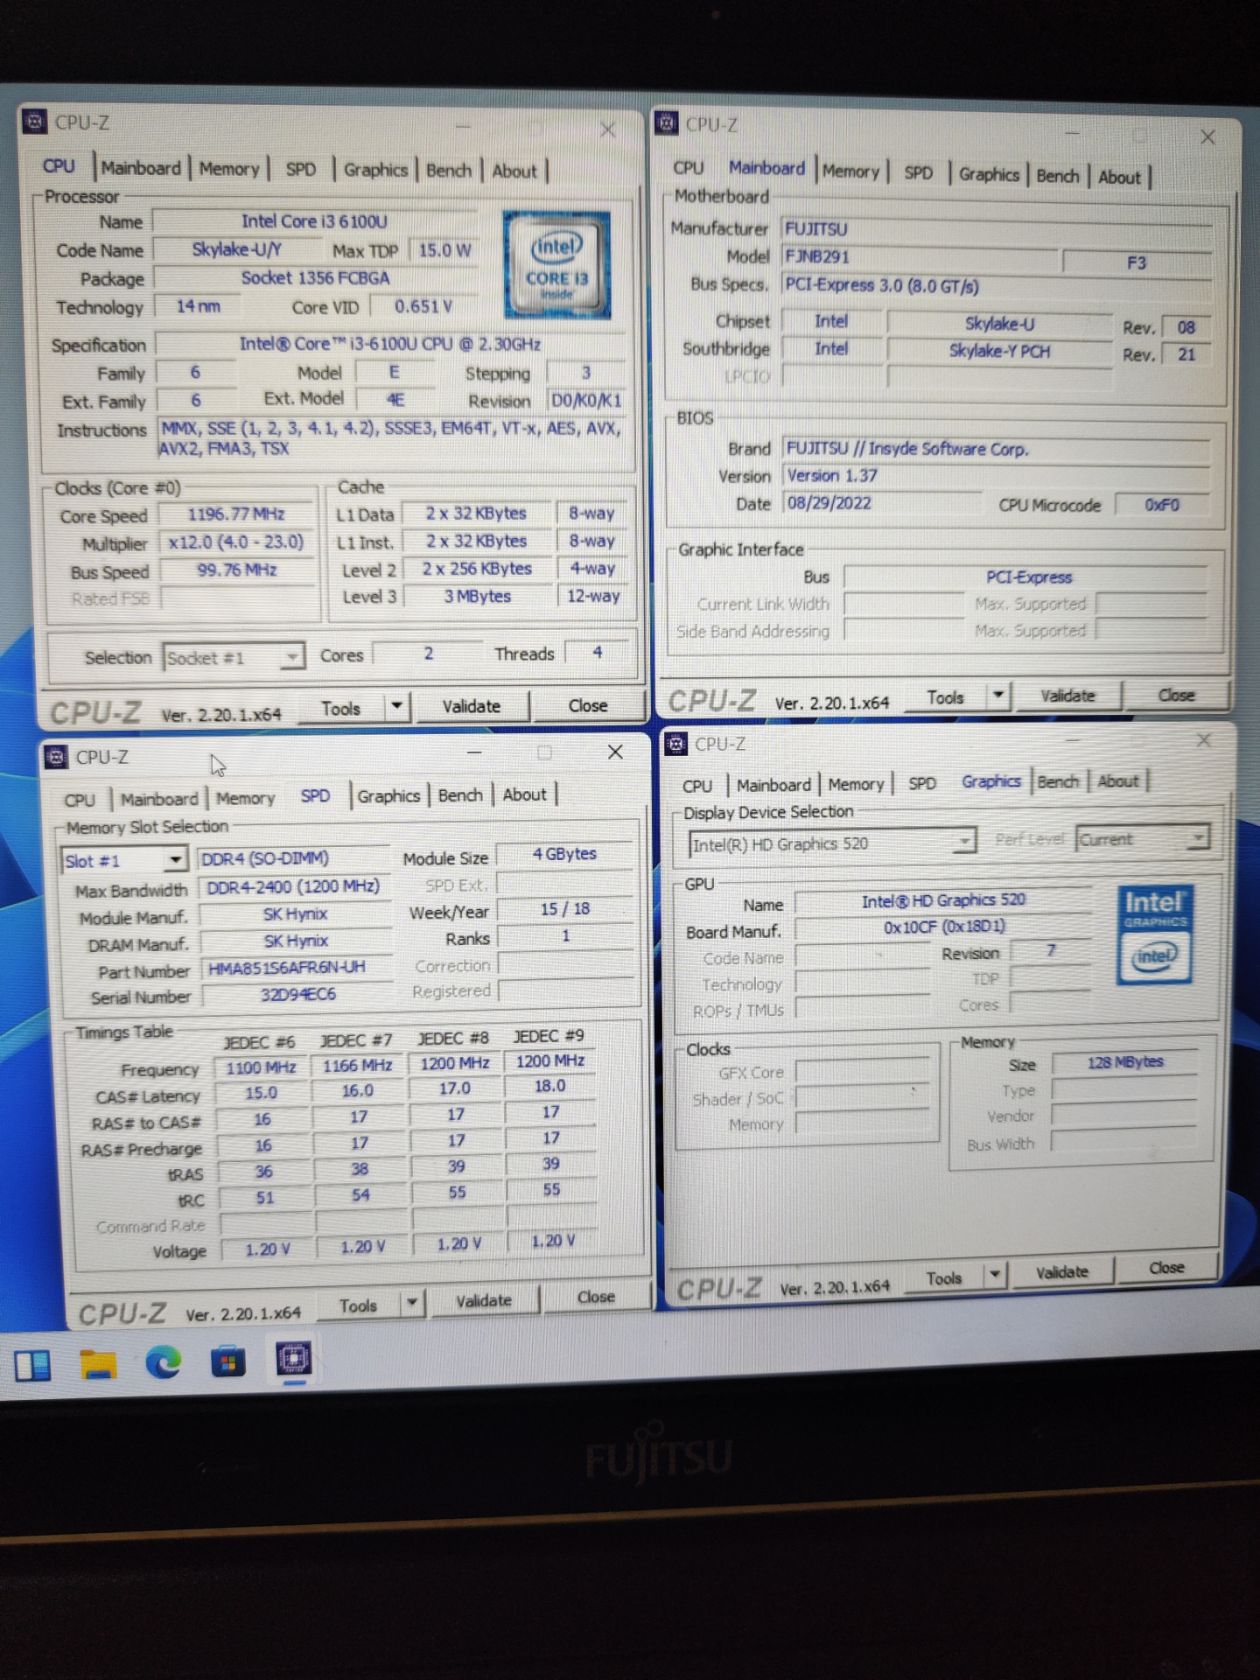The image size is (1260, 1680).
Task: Click the 0x10CF (0x18D1) board manufacturer value
Action: click(944, 927)
